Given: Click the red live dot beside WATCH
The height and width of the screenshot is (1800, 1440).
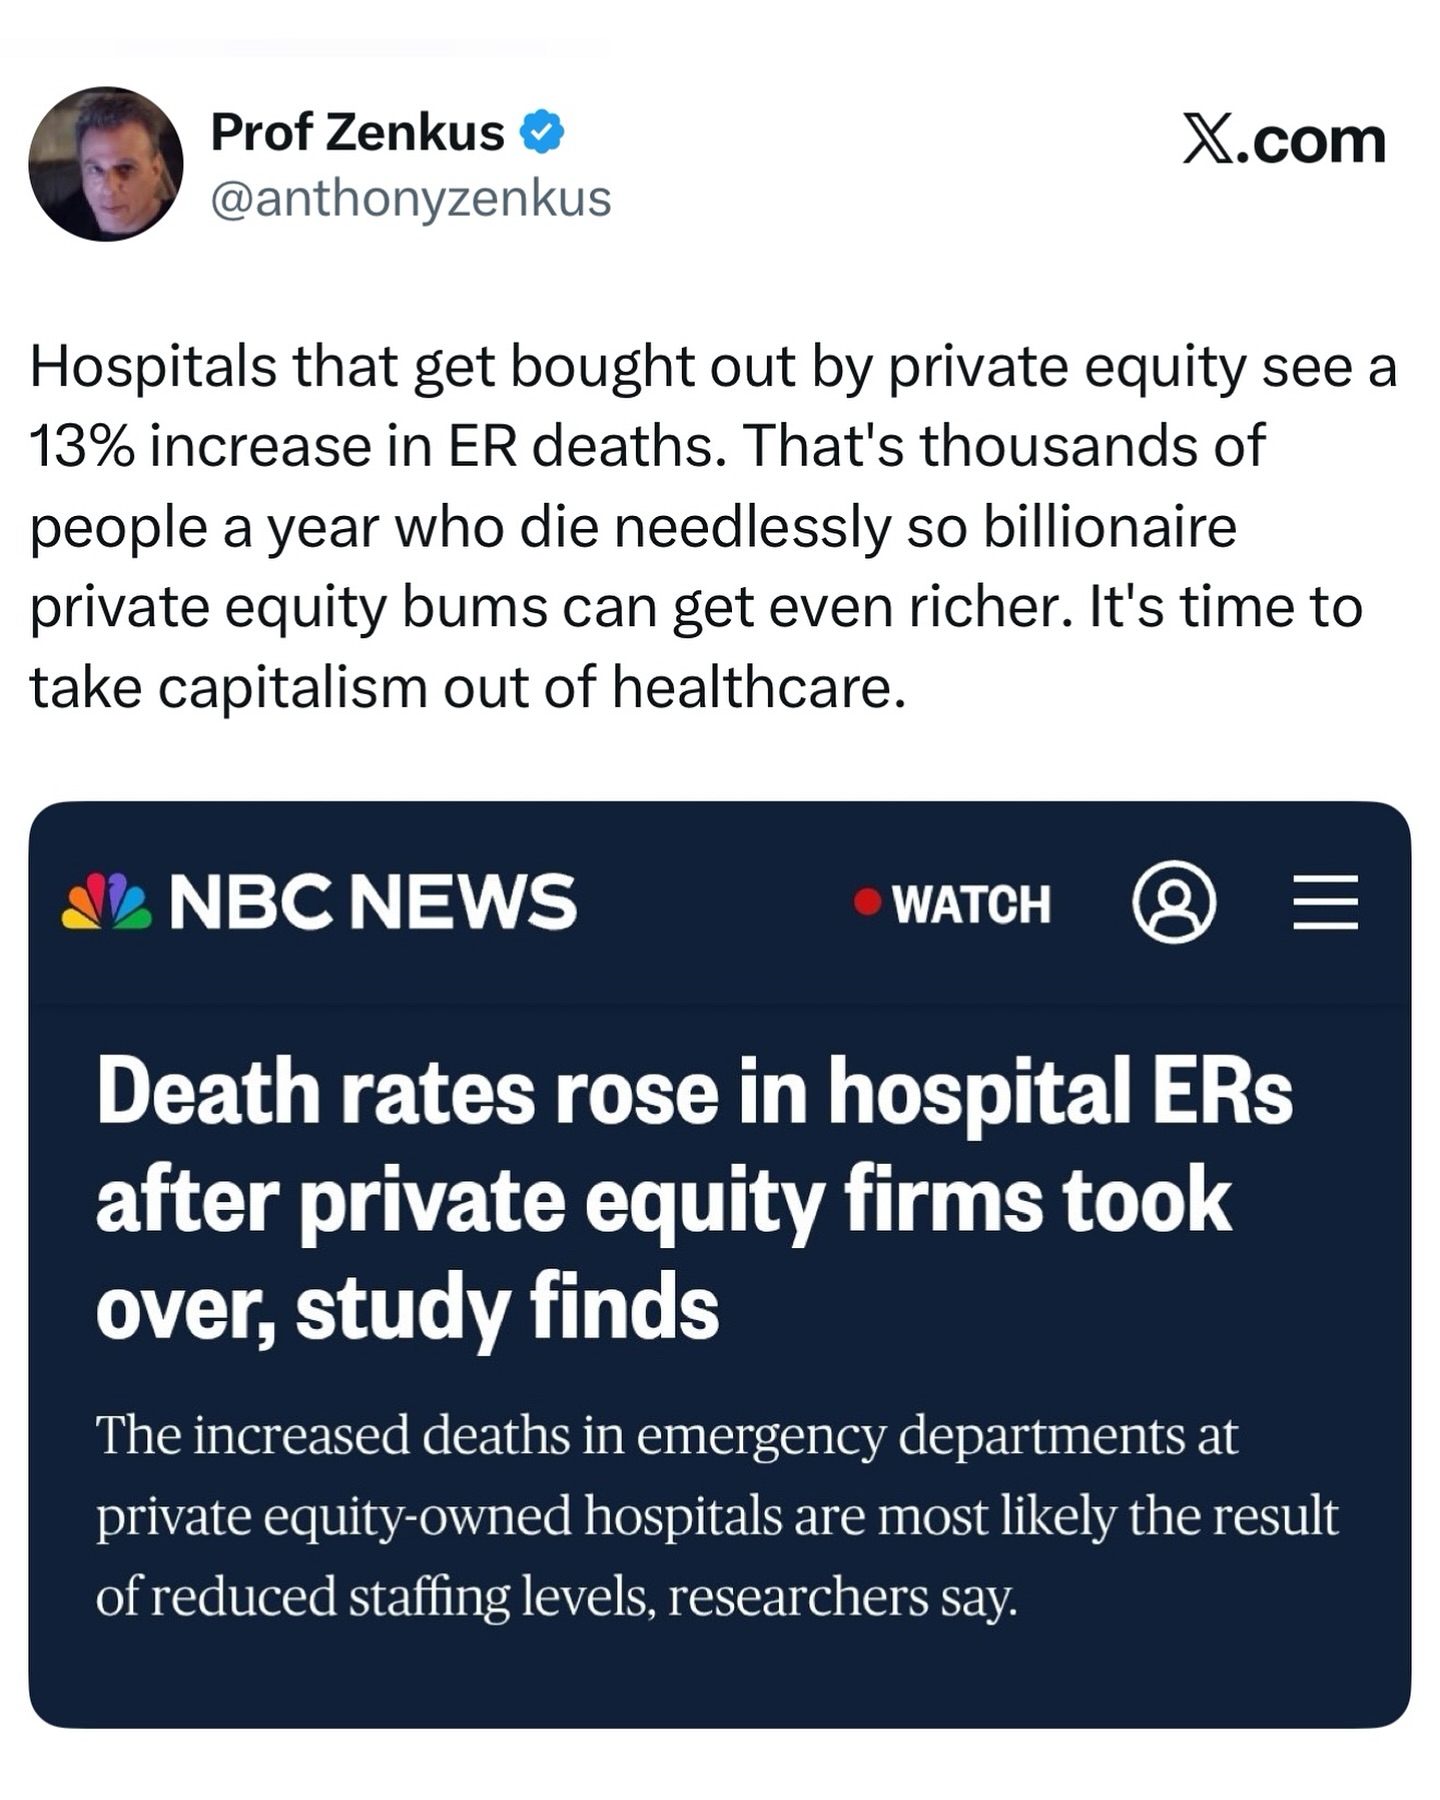Looking at the screenshot, I should (867, 902).
